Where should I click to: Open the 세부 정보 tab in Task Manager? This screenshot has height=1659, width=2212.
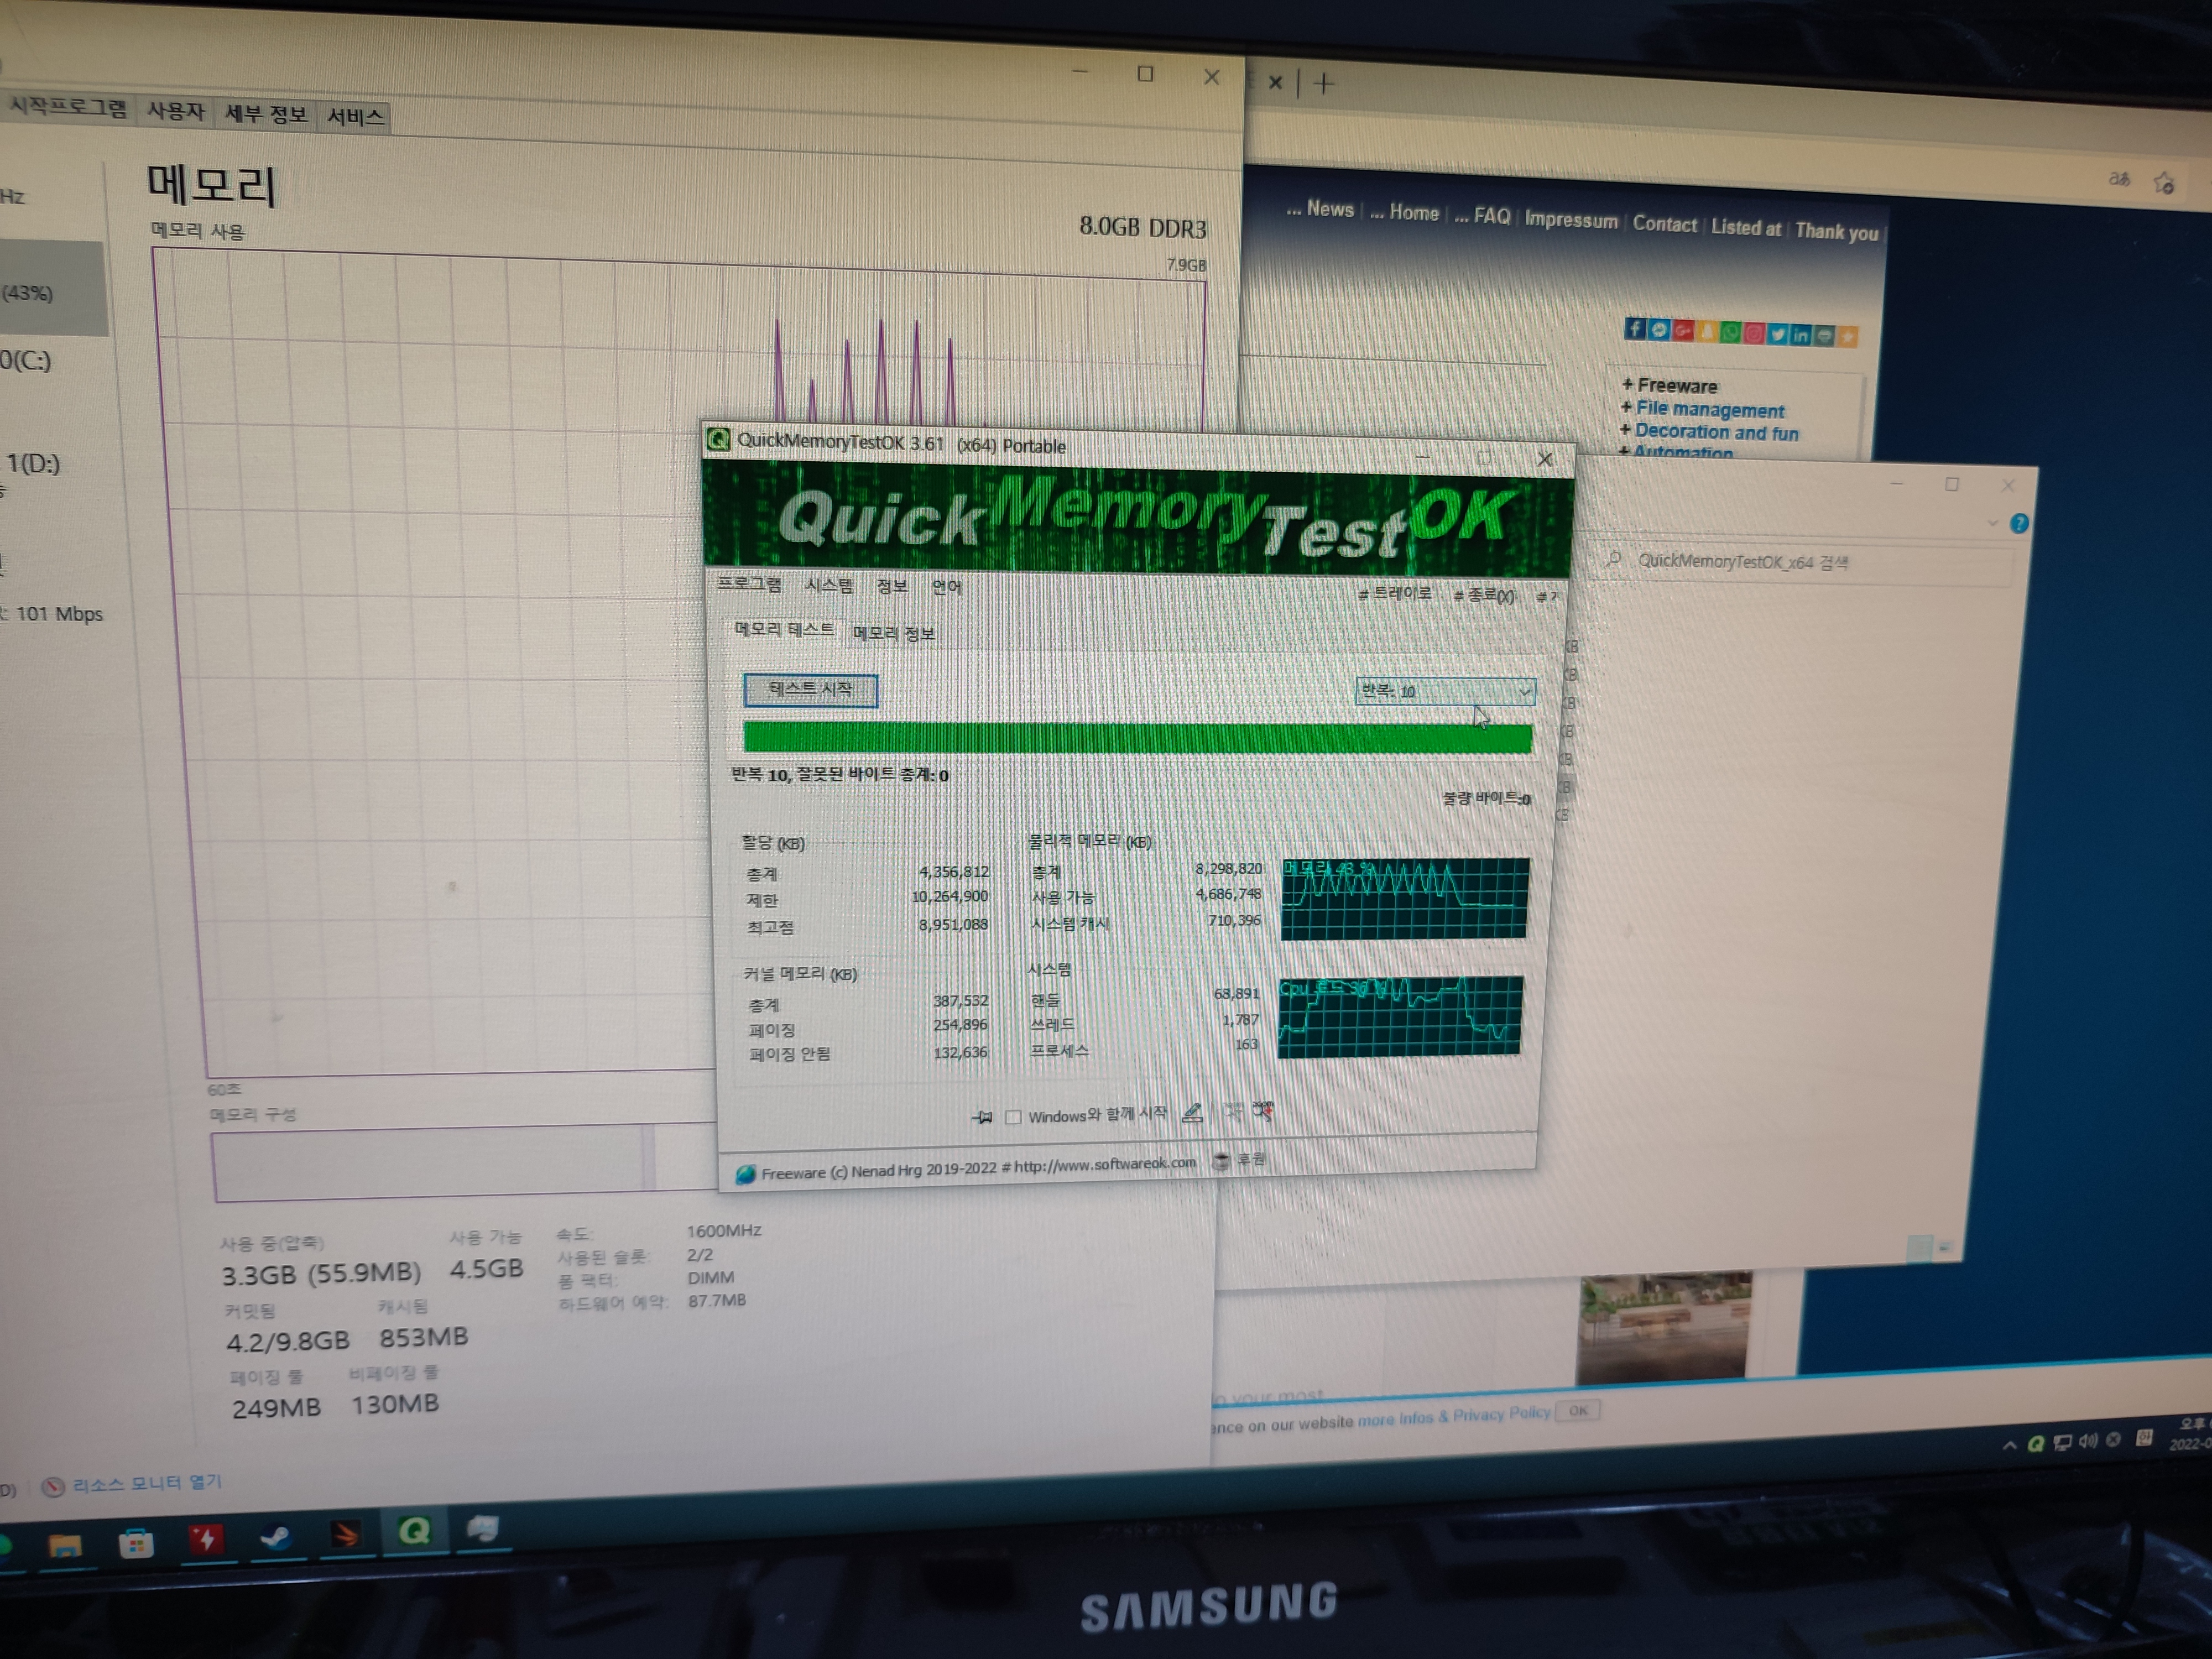click(265, 114)
